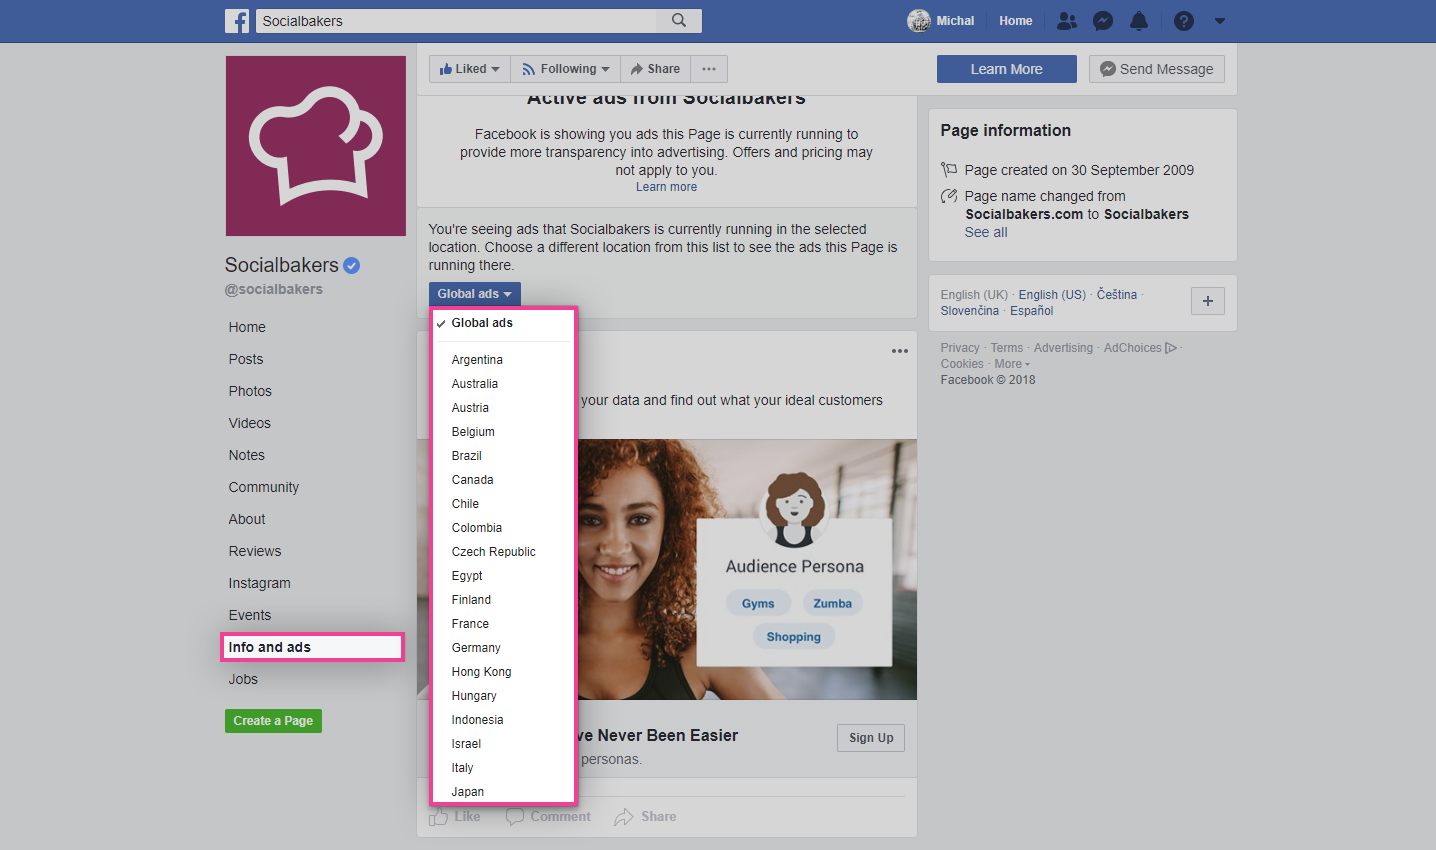1436x850 pixels.
Task: Click Home in the top navigation
Action: tap(1016, 21)
